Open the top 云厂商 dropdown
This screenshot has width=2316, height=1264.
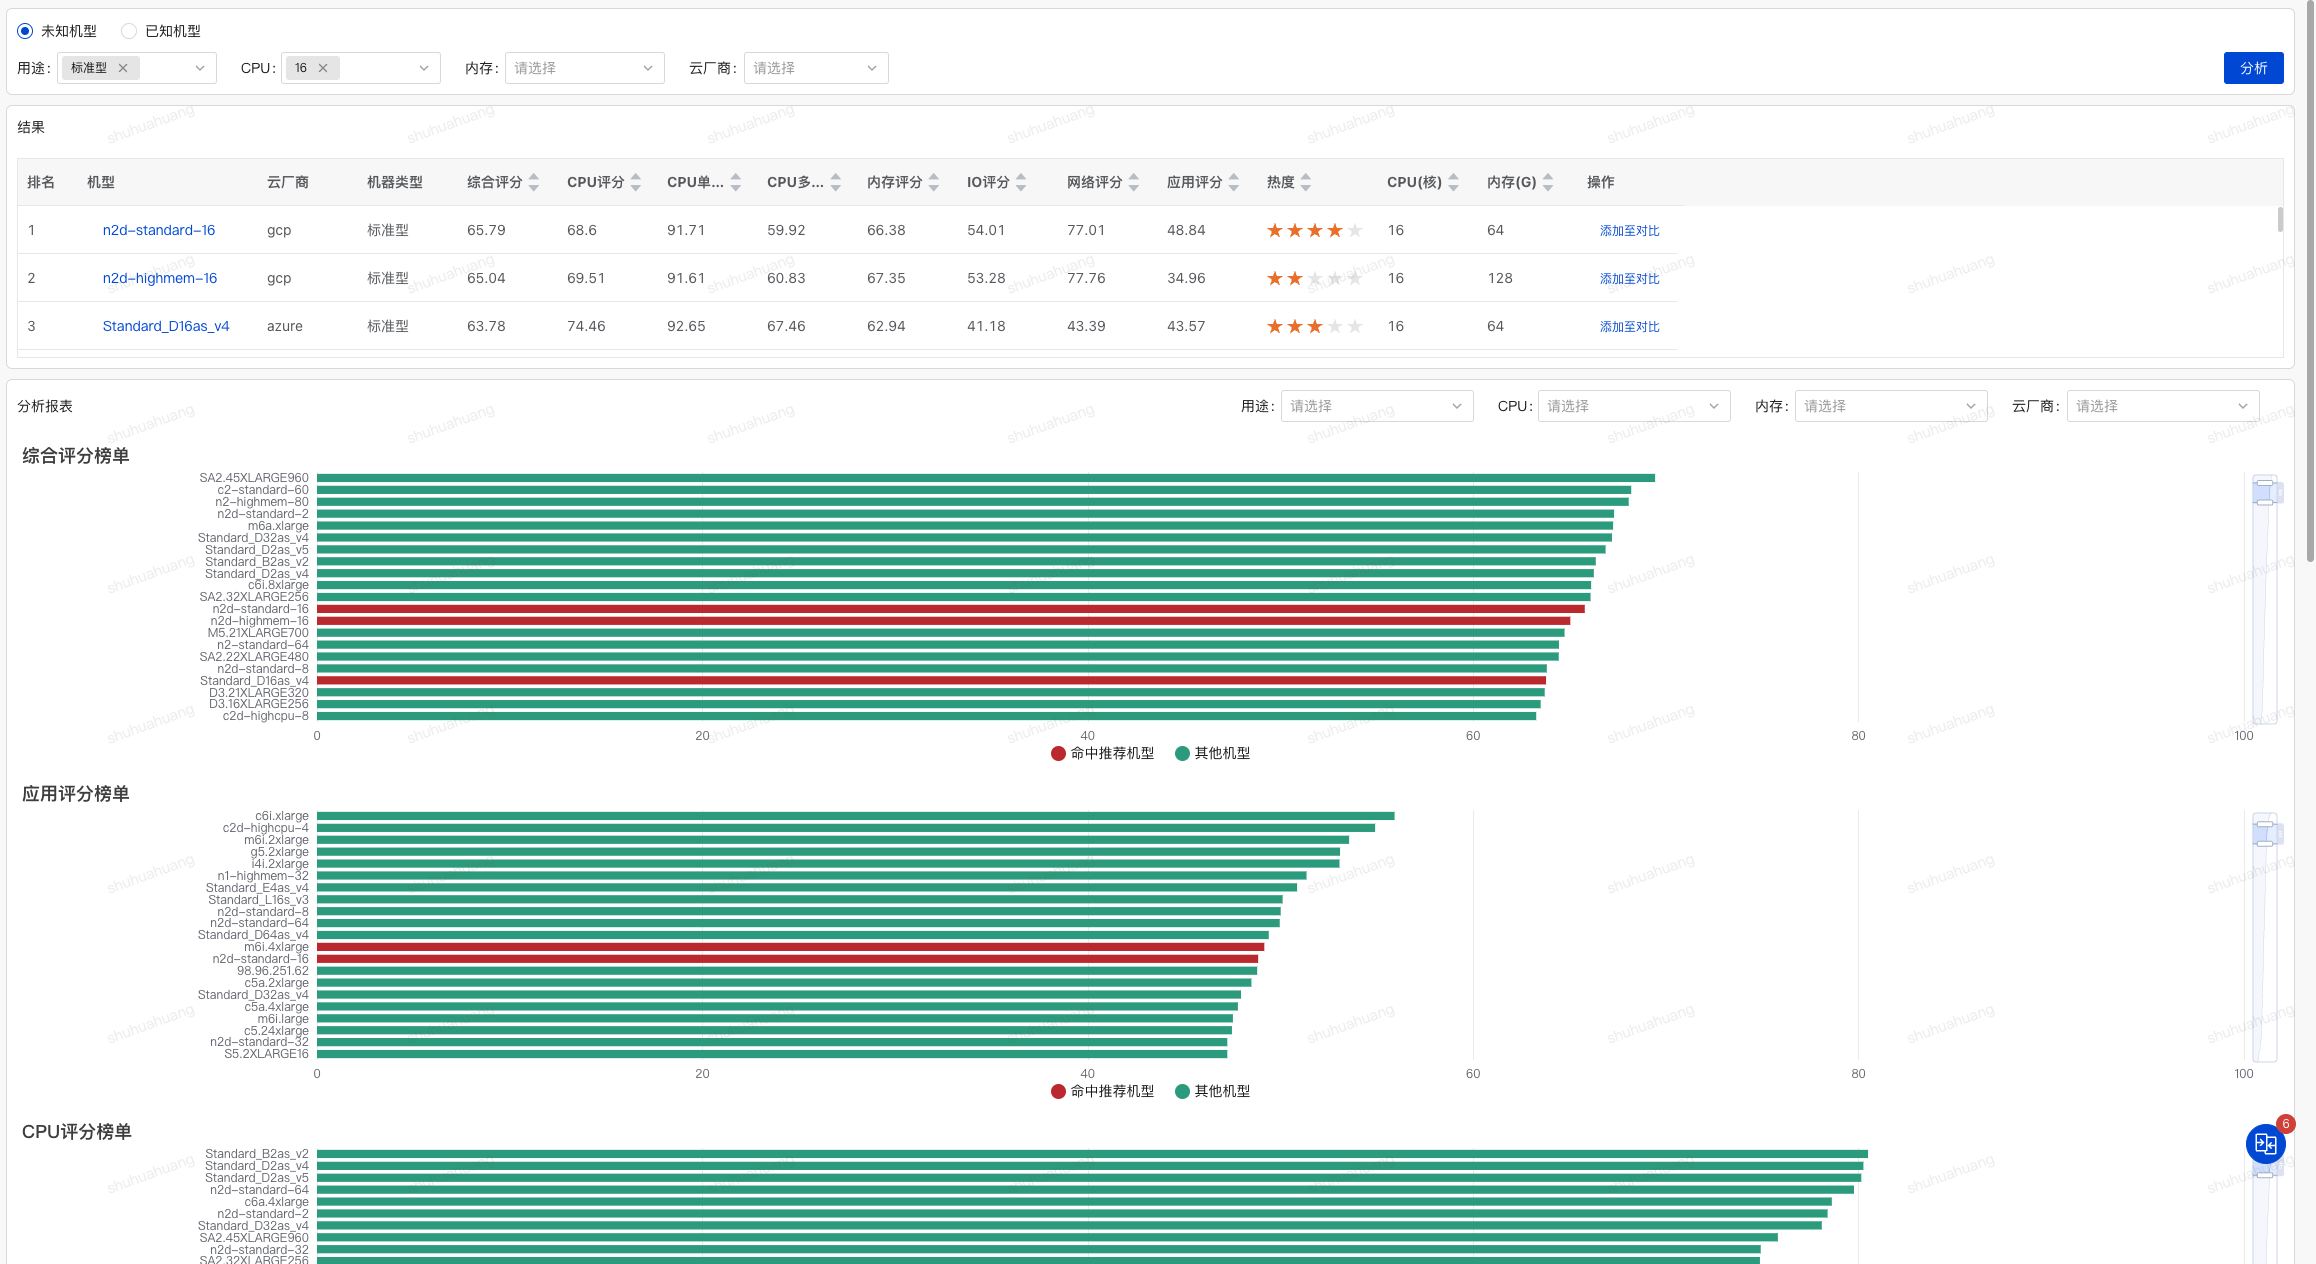tap(815, 68)
